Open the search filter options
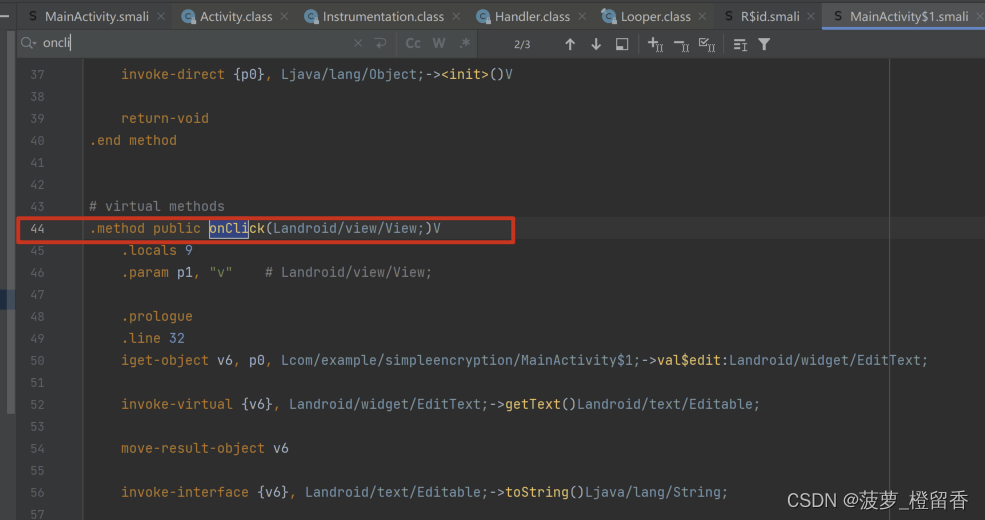 pos(764,44)
